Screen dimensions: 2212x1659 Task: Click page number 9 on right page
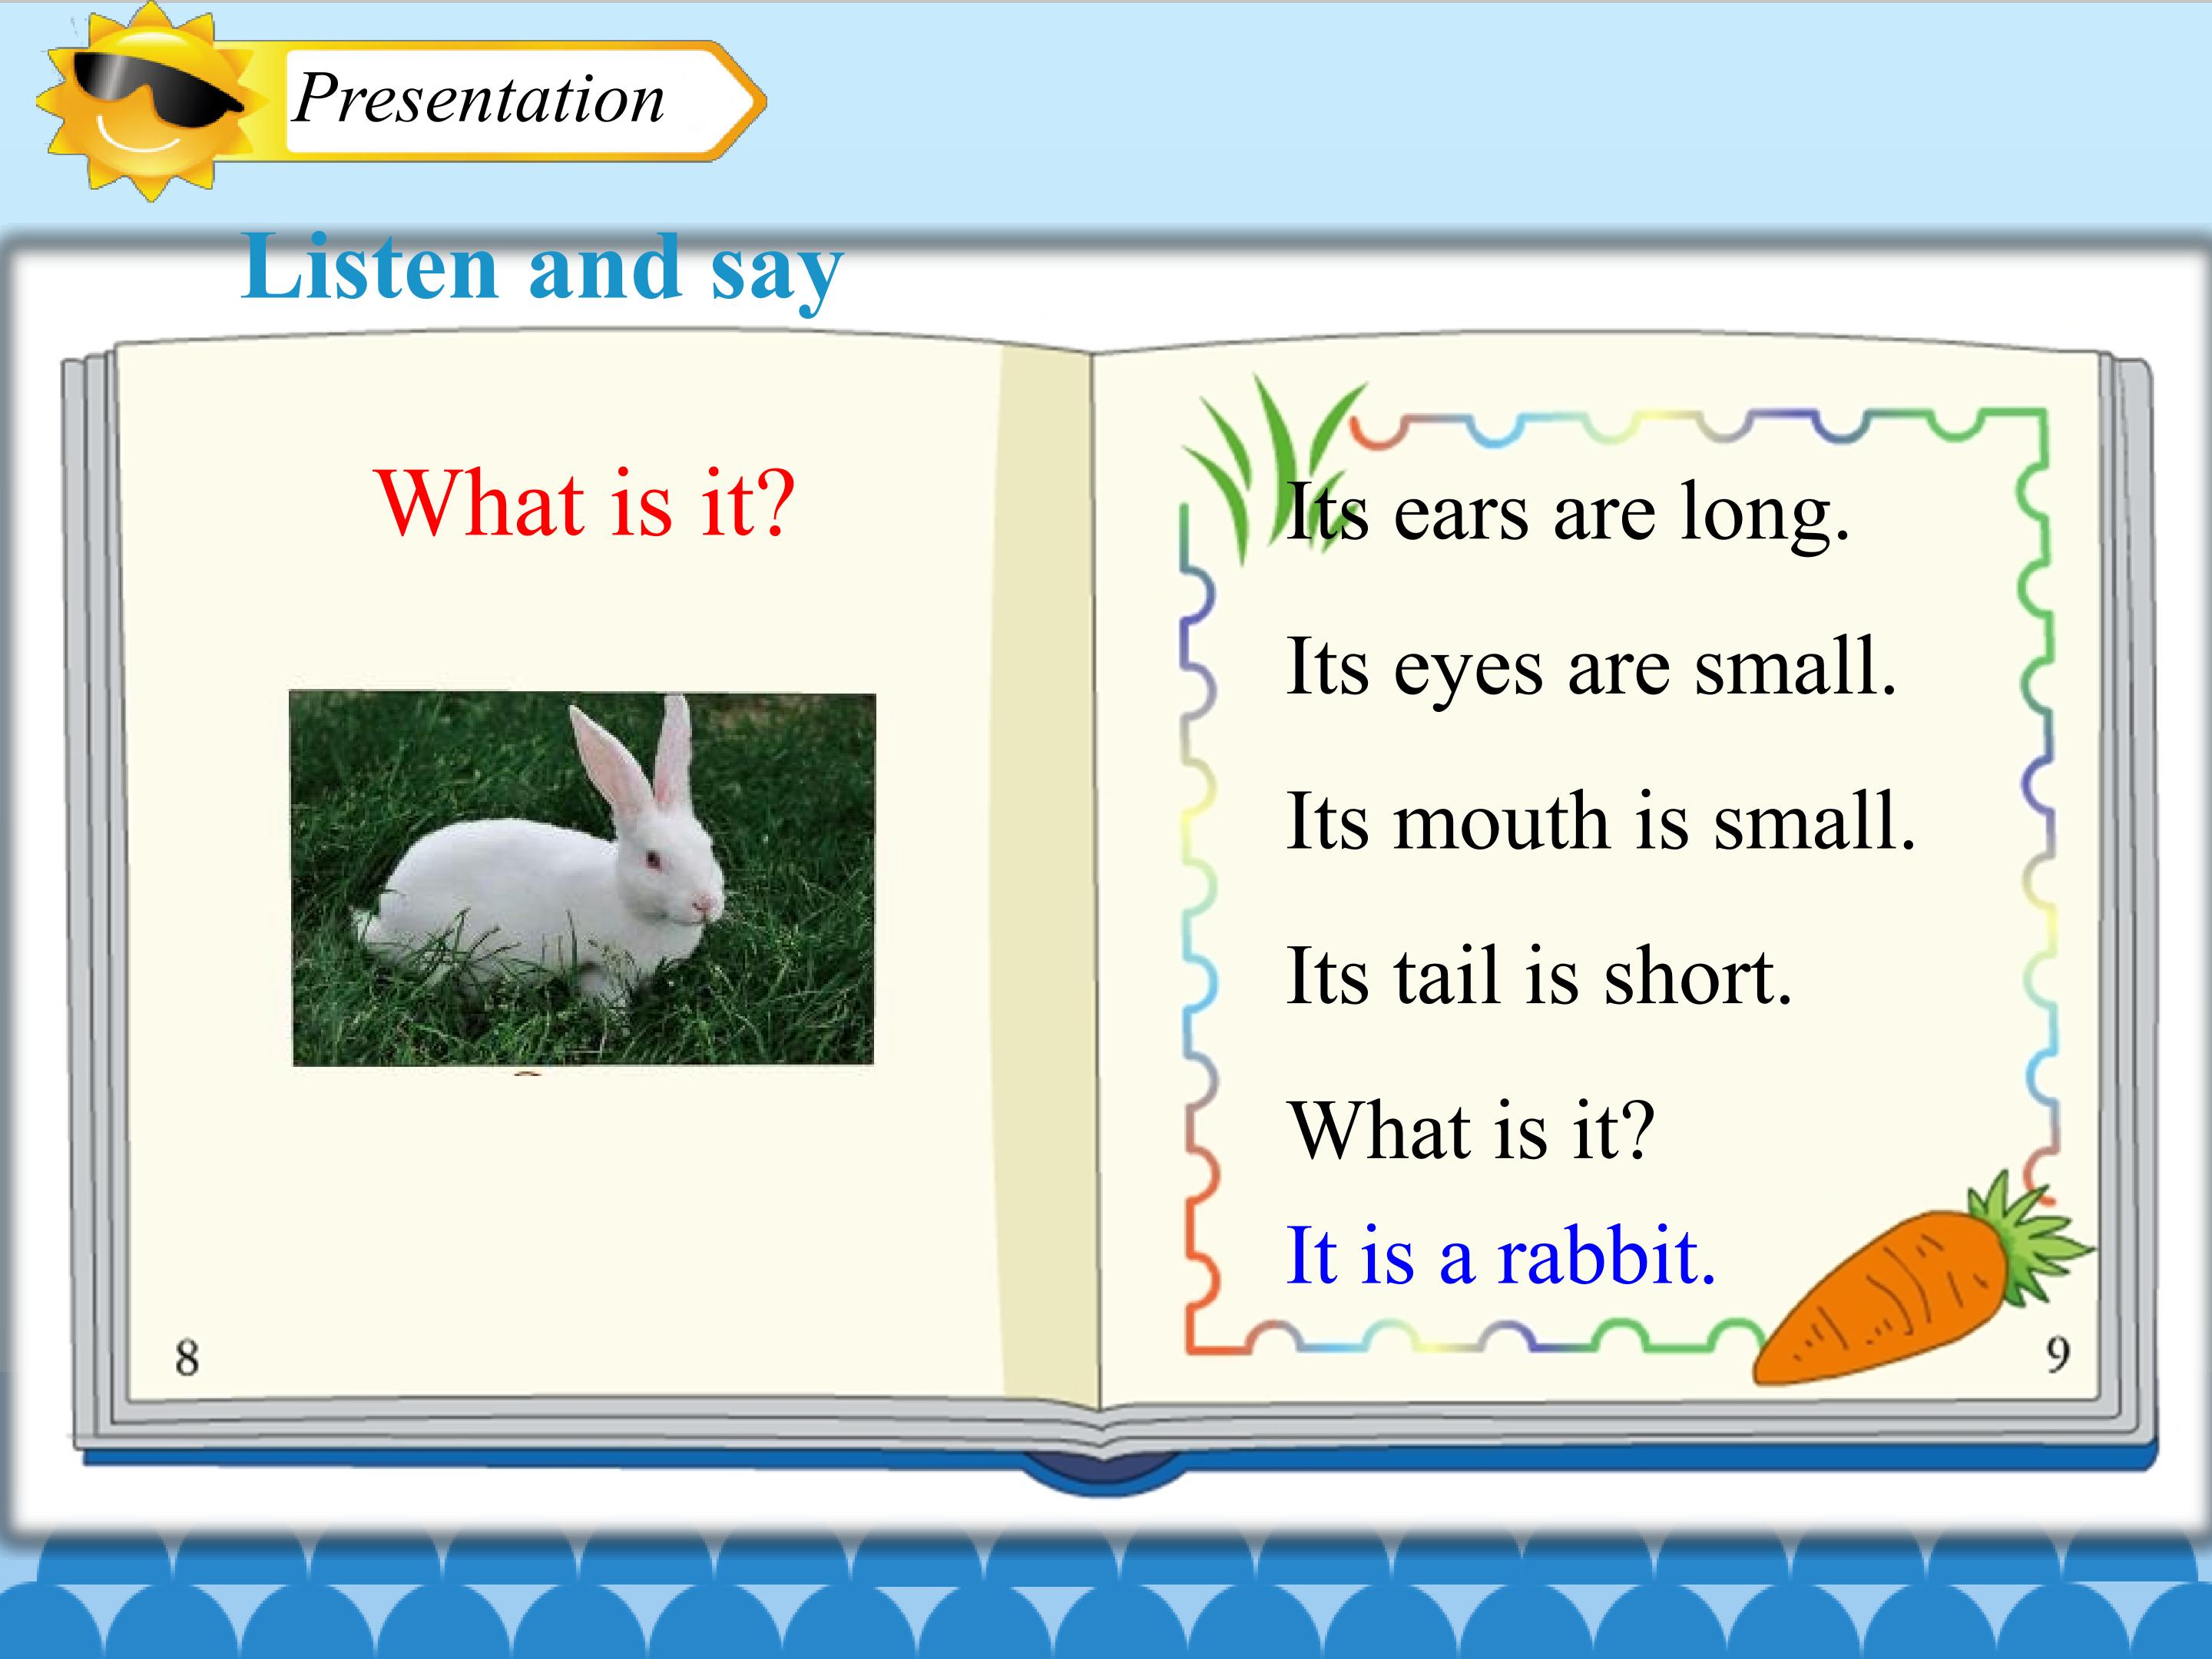click(2057, 1355)
